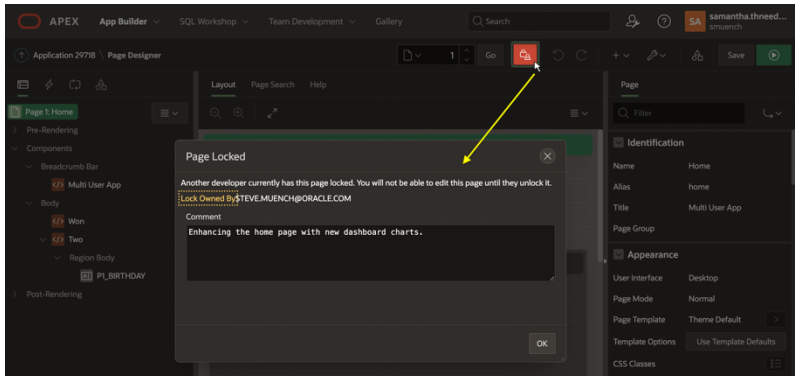801x381 pixels.
Task: Collapse the Components node
Action: point(15,149)
